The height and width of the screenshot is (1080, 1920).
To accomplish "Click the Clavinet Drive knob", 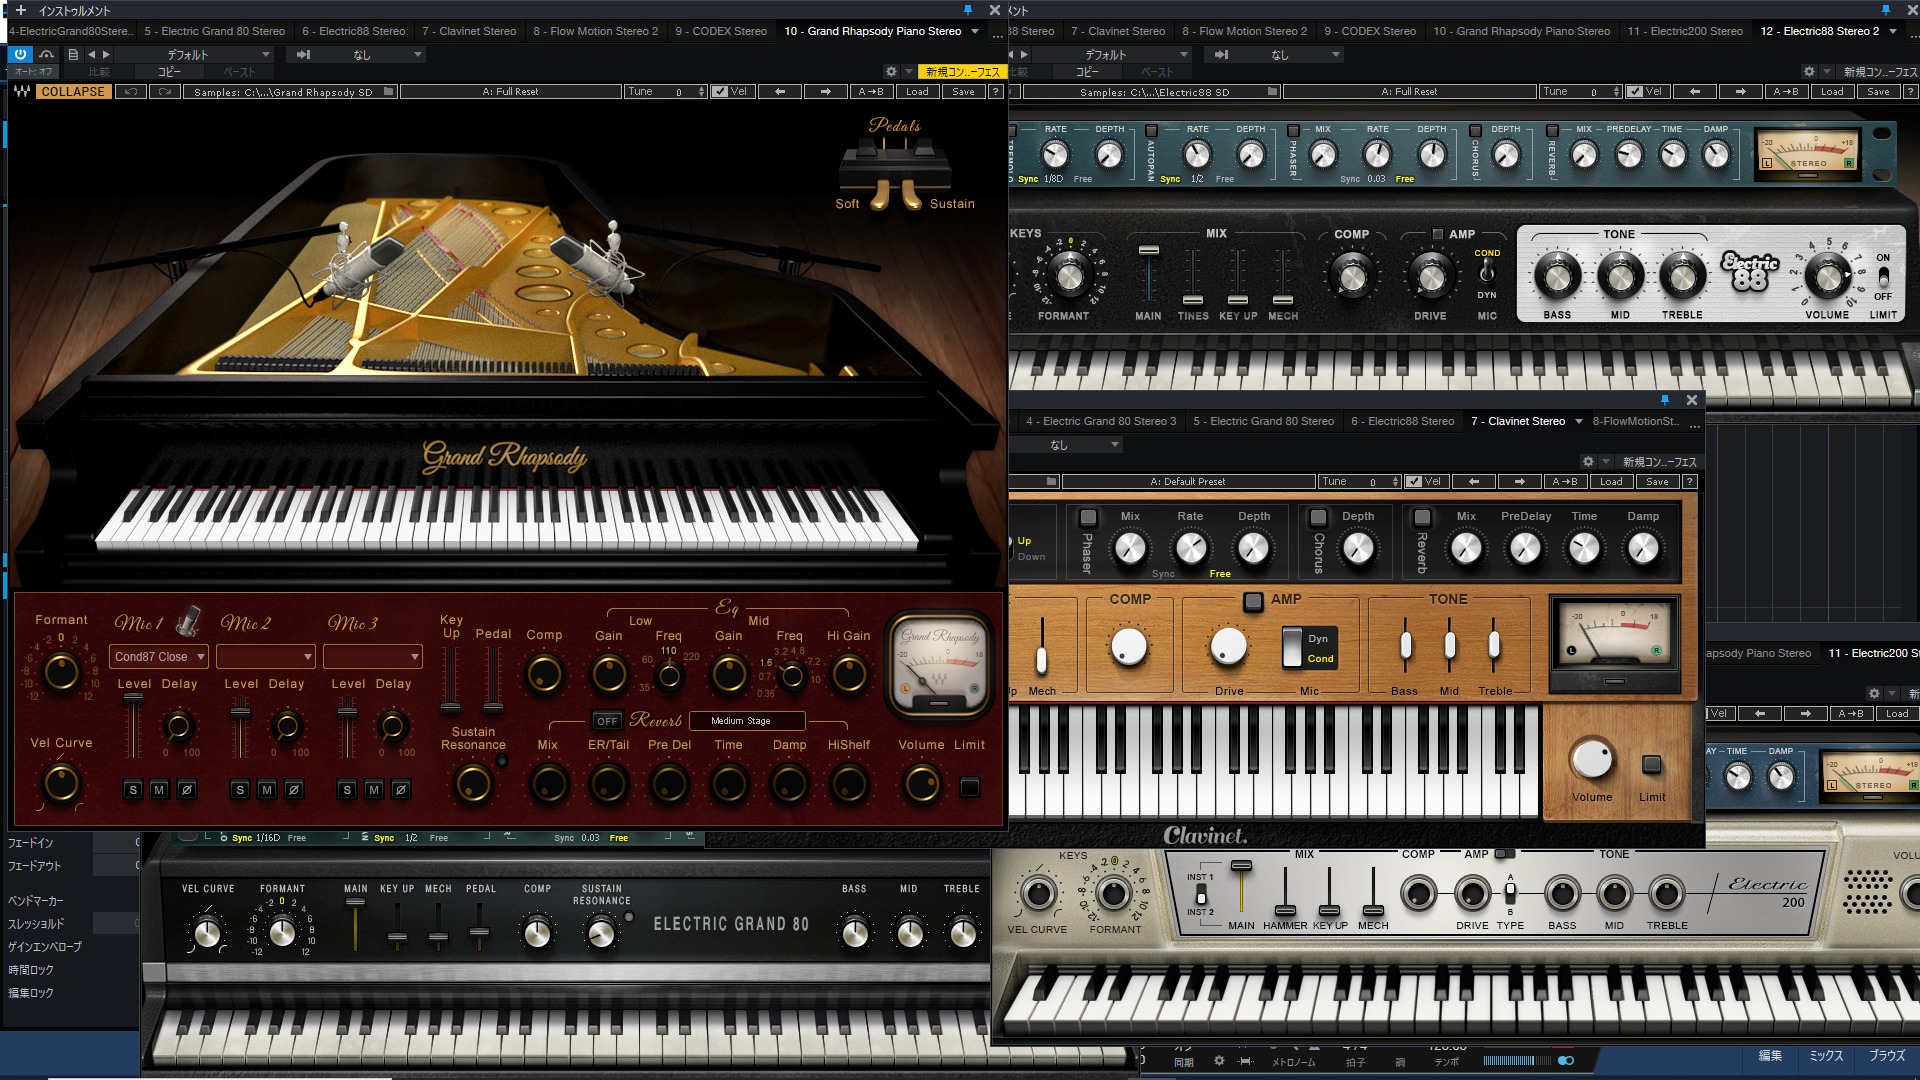I will coord(1229,647).
